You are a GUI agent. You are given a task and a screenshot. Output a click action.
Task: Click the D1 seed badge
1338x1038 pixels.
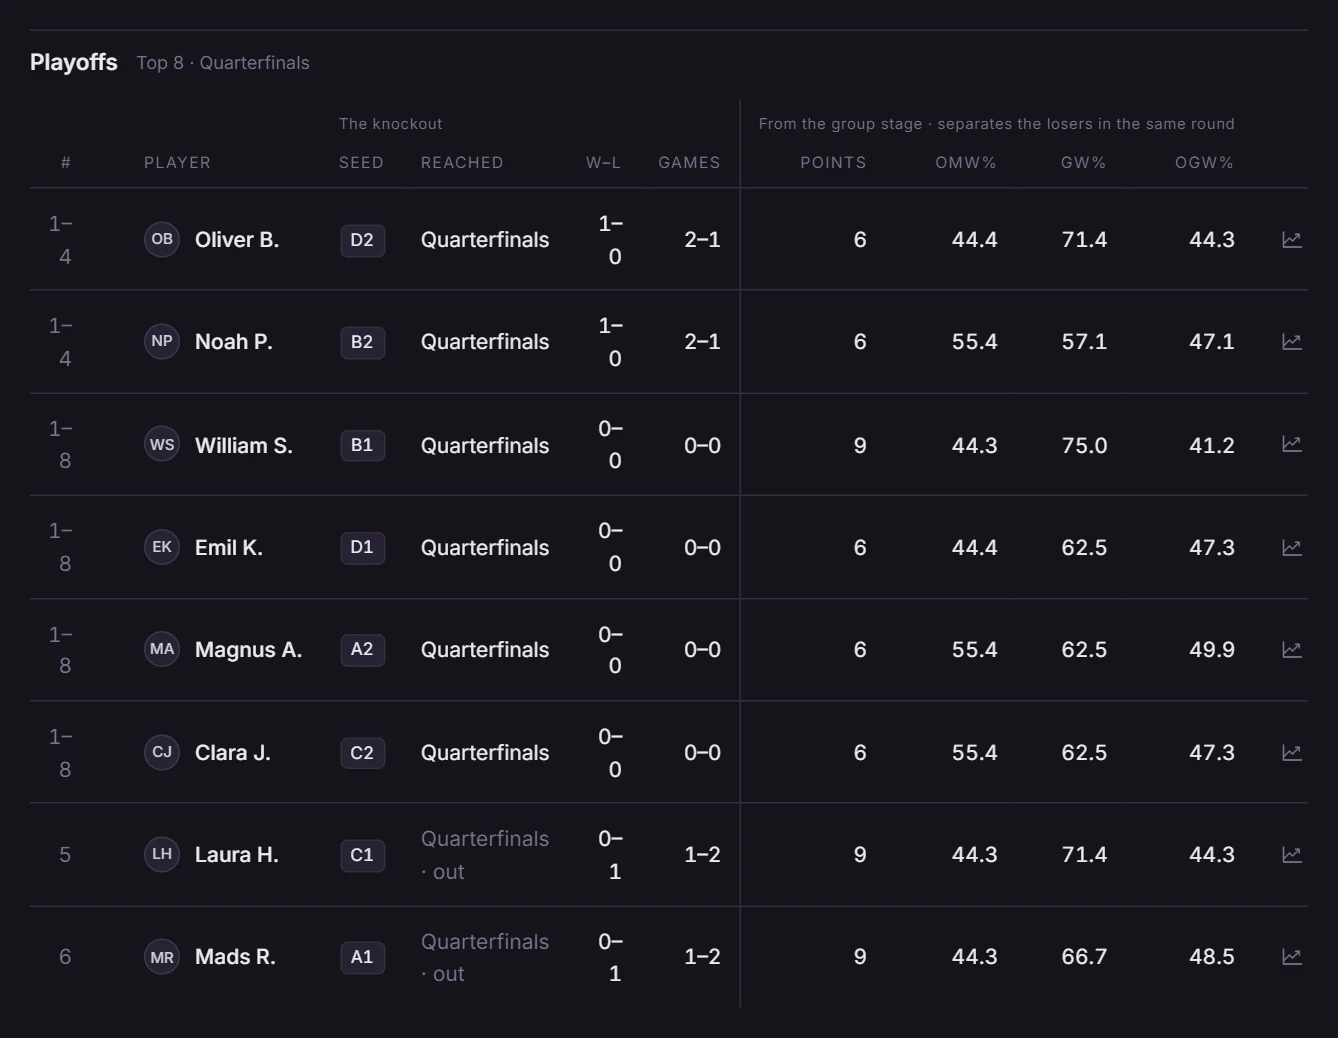[x=362, y=547]
